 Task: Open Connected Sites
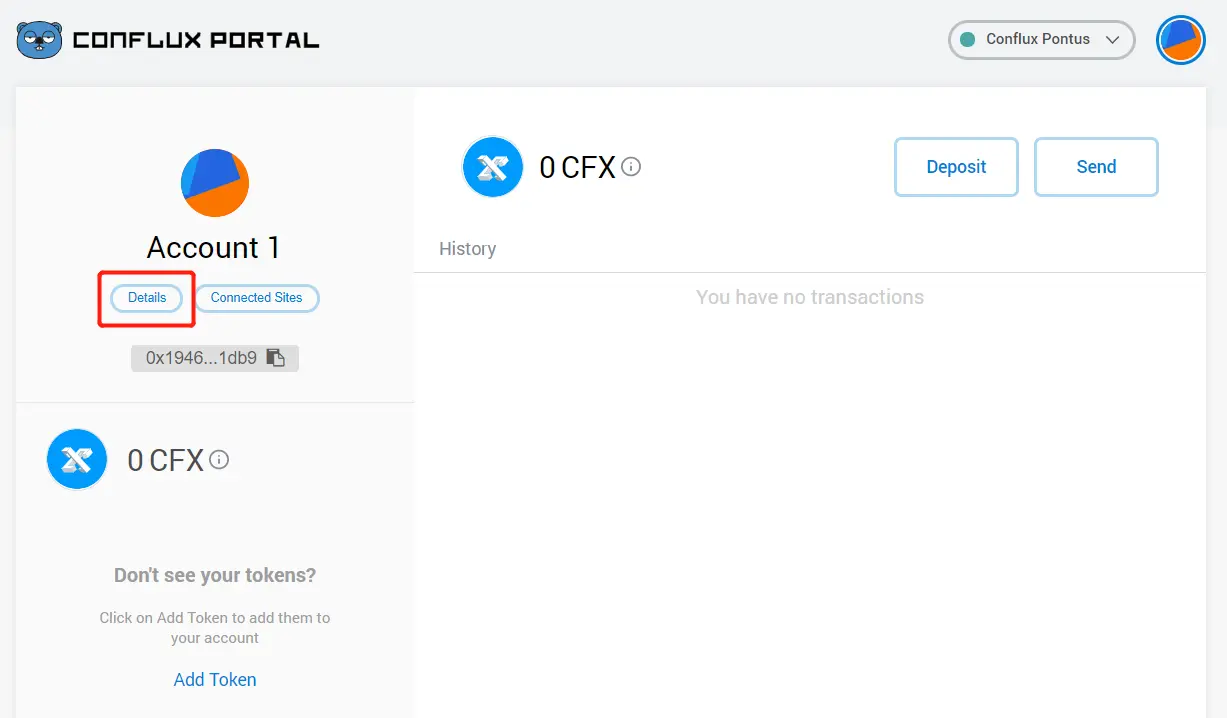click(256, 298)
